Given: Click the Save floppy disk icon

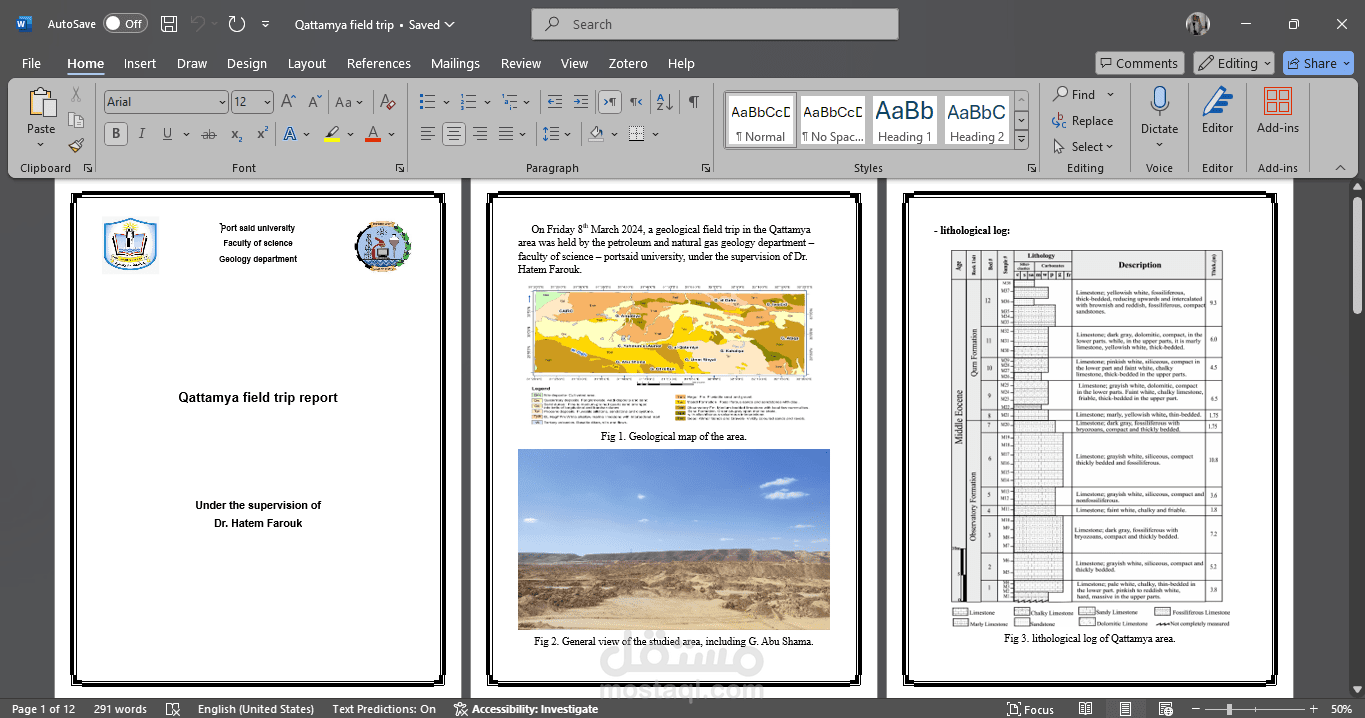Looking at the screenshot, I should pyautogui.click(x=170, y=24).
